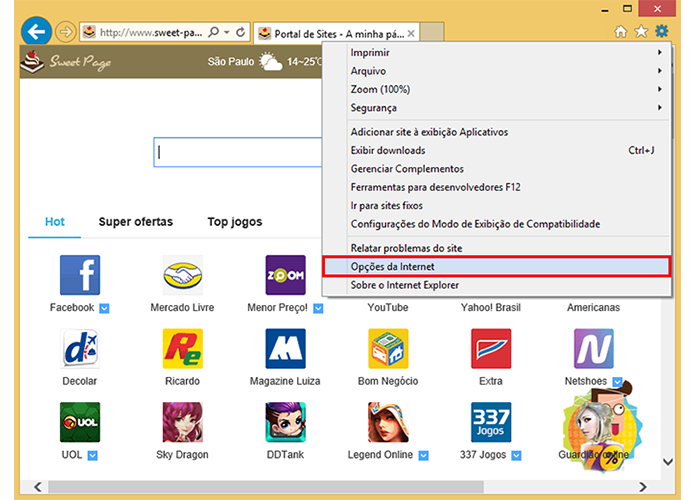Click the Tools gear icon
This screenshot has width=695, height=500.
click(x=662, y=31)
